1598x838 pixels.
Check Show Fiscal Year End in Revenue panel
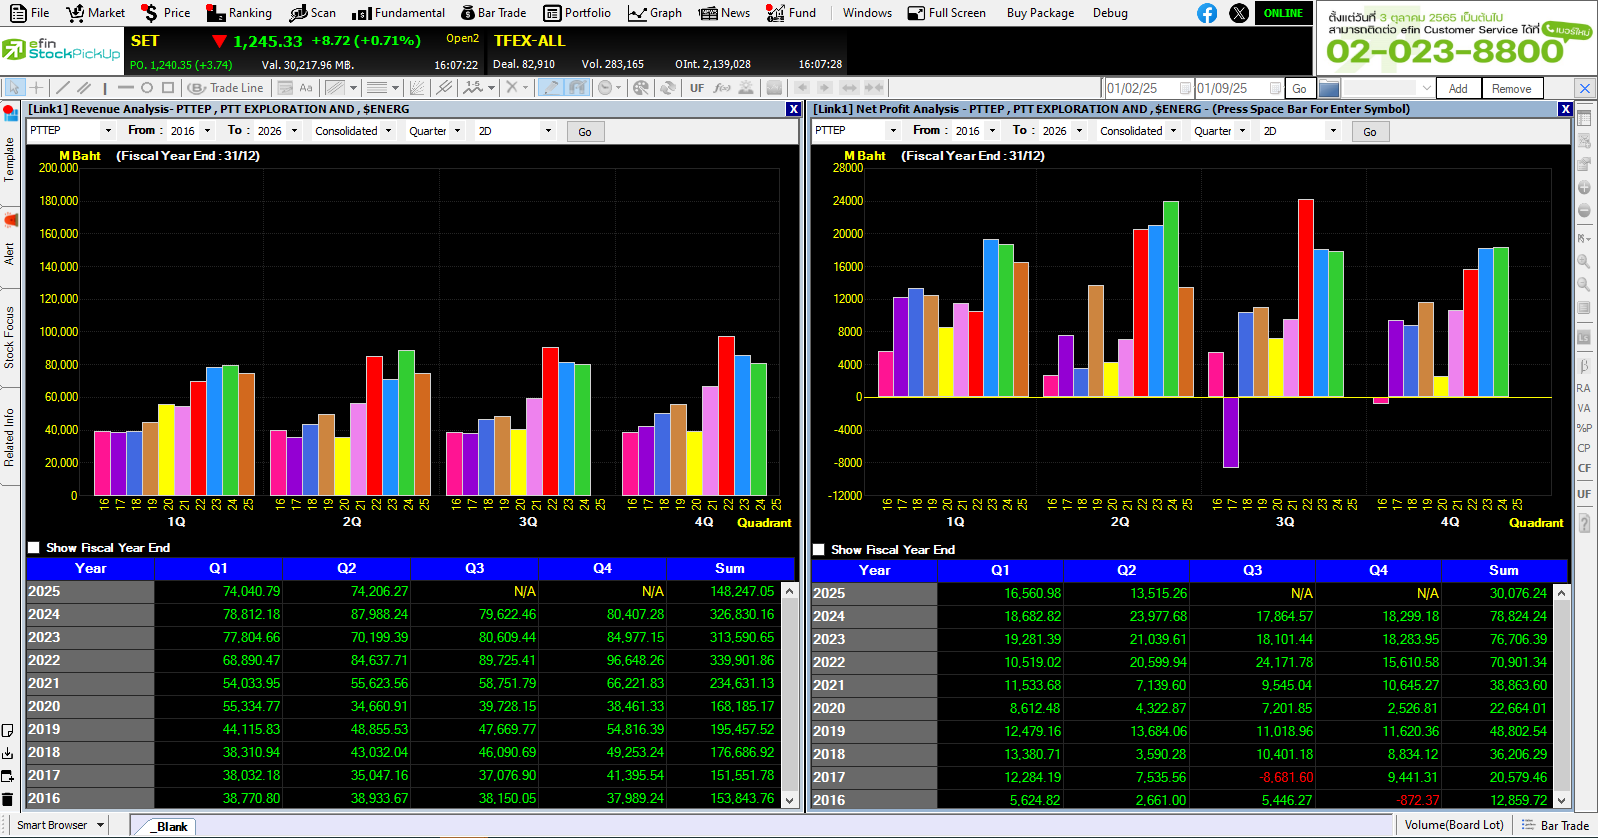pyautogui.click(x=34, y=548)
